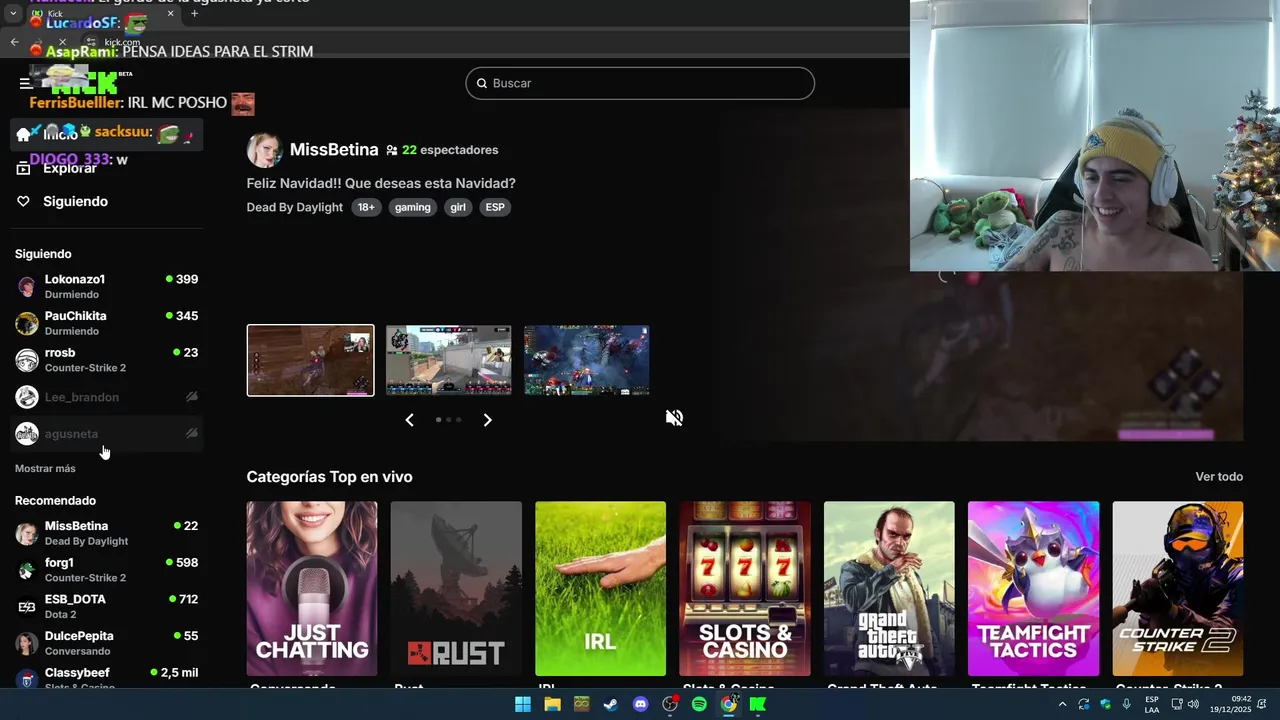Open File Explorer from the taskbar
Image resolution: width=1280 pixels, height=720 pixels.
552,704
